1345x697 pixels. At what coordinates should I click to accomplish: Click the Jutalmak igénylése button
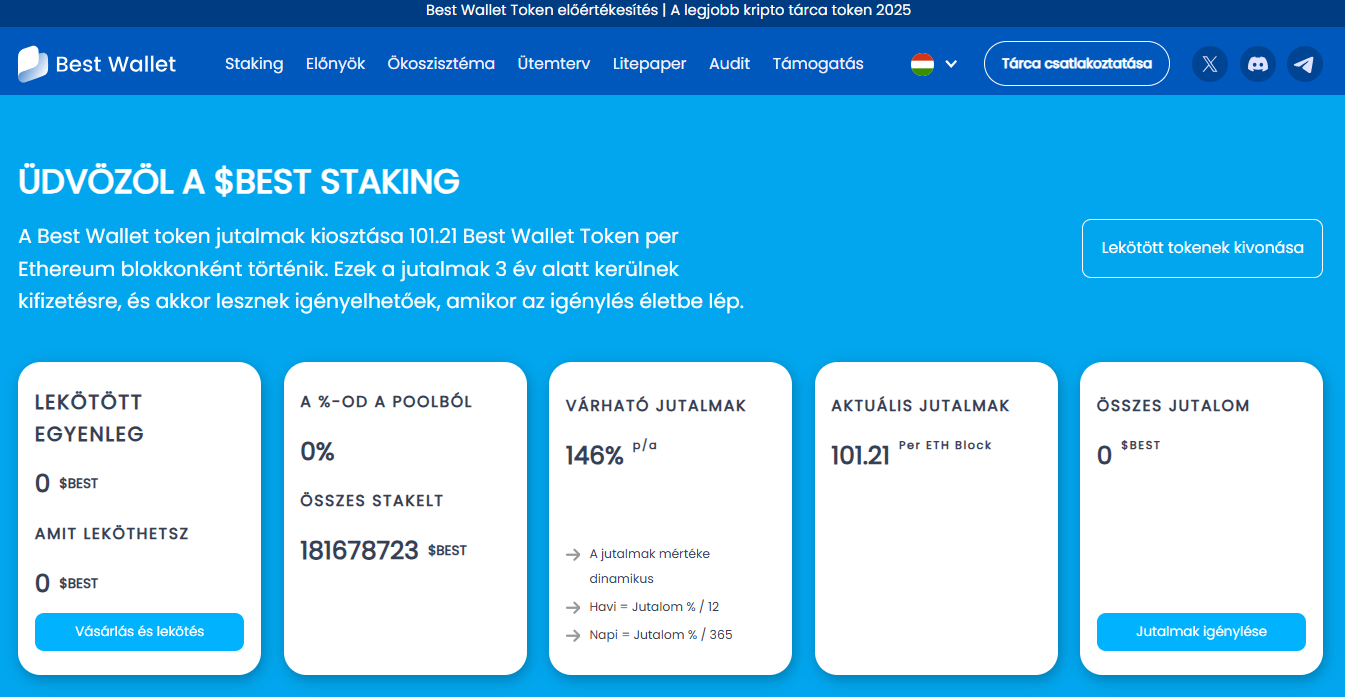point(1201,632)
